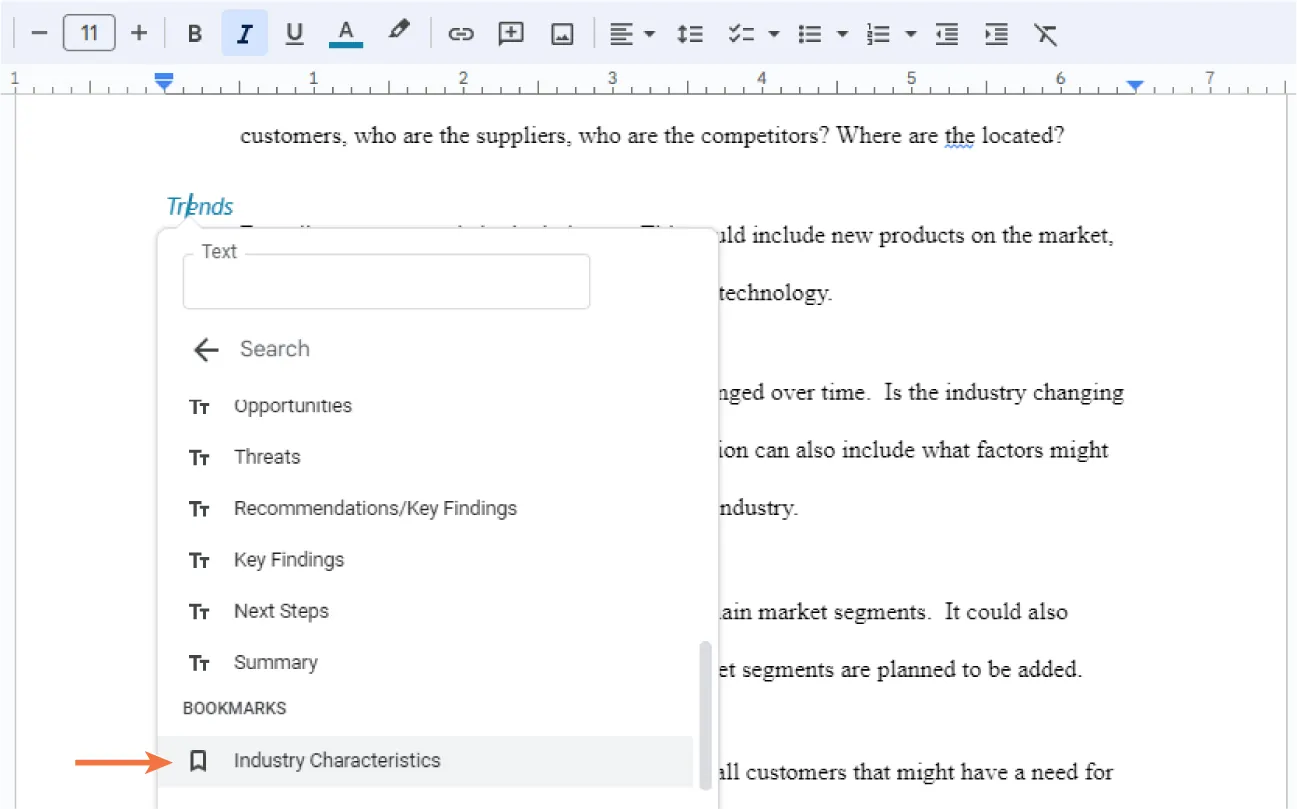Go back from search using the arrow
Viewport: 1297px width, 809px height.
tap(205, 349)
